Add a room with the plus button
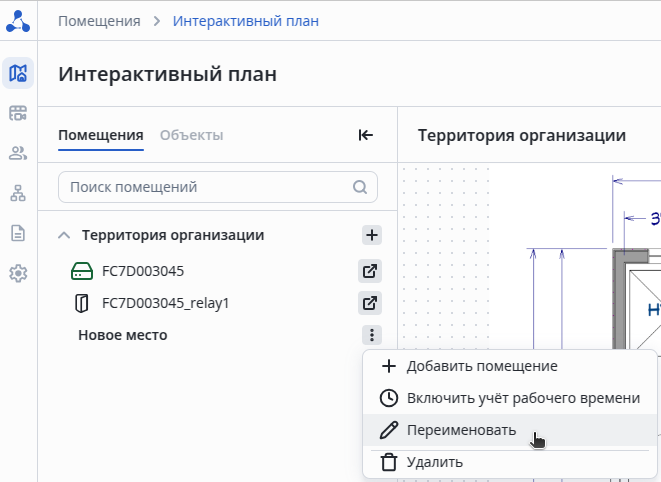The image size is (661, 482). pos(371,235)
